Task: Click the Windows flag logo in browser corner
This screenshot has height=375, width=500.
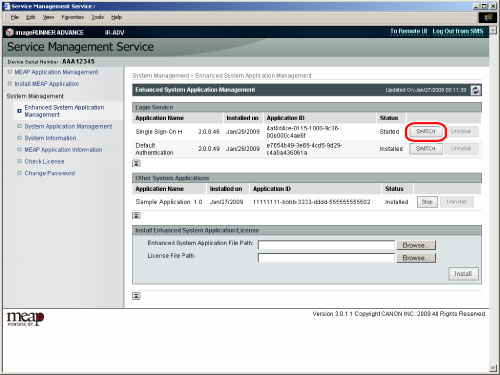Action: pos(488,18)
